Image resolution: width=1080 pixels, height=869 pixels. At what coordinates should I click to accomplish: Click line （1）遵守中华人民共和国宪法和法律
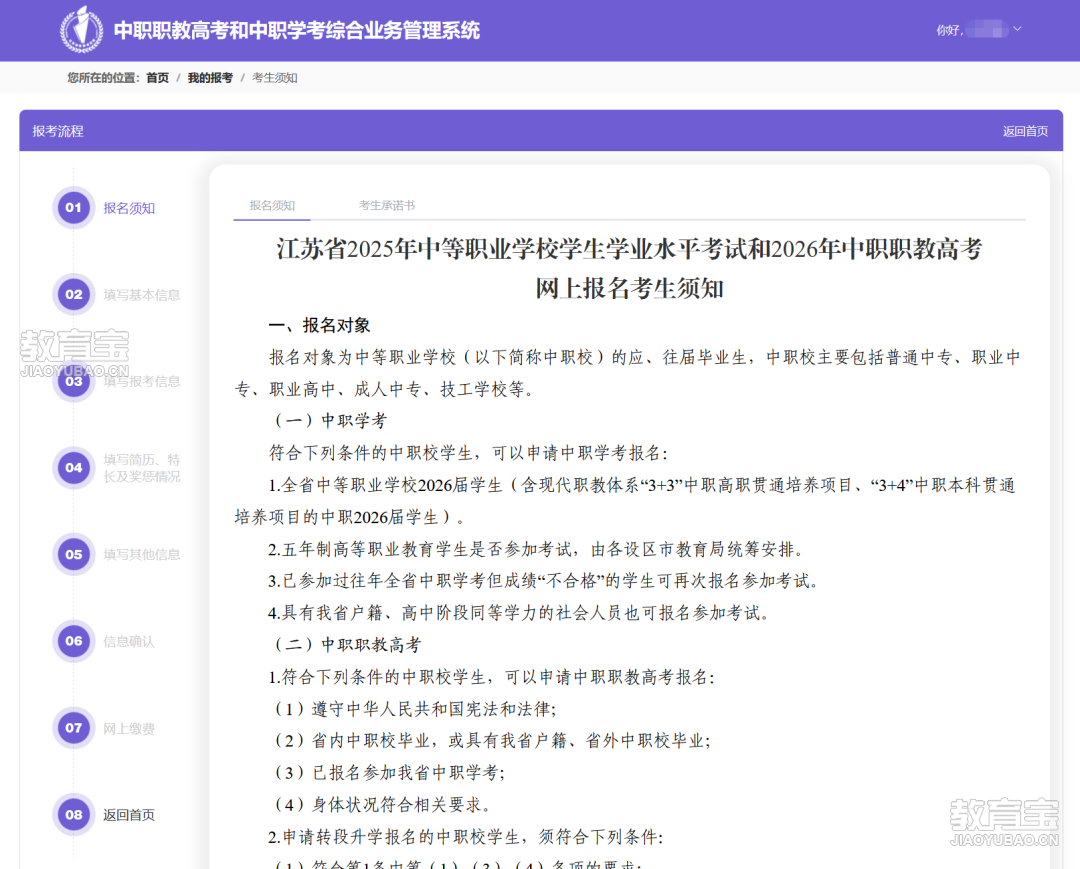415,709
